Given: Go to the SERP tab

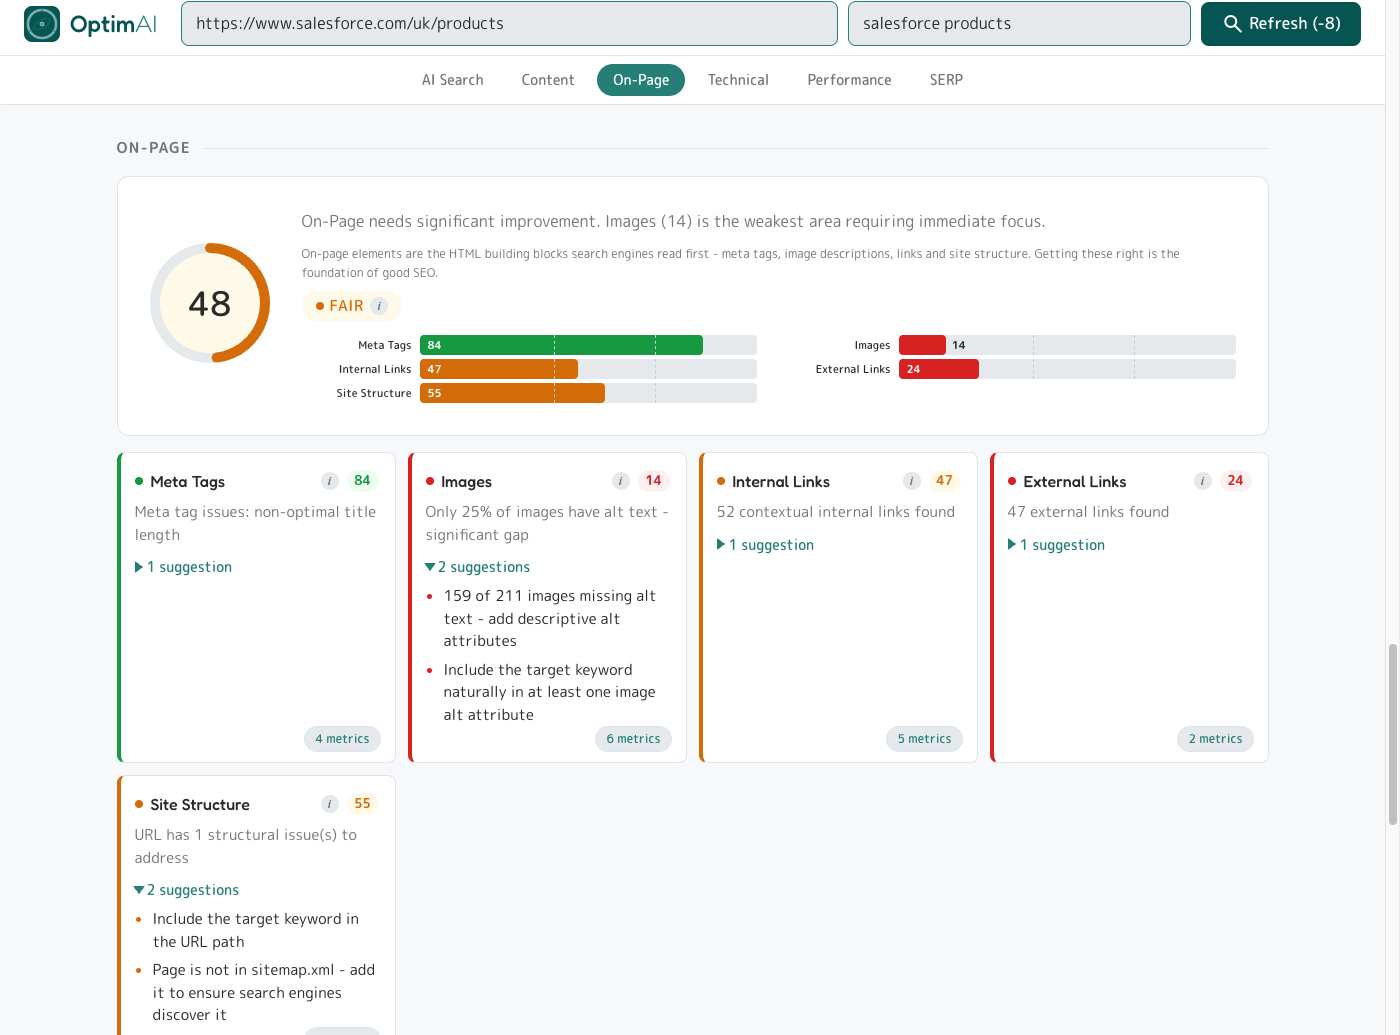Looking at the screenshot, I should point(946,80).
